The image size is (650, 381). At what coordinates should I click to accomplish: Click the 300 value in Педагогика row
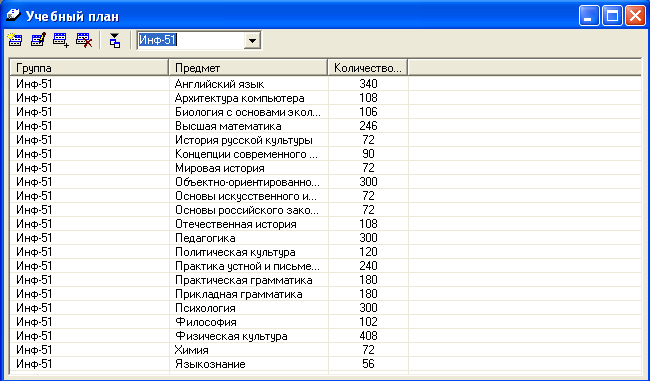[x=369, y=238]
